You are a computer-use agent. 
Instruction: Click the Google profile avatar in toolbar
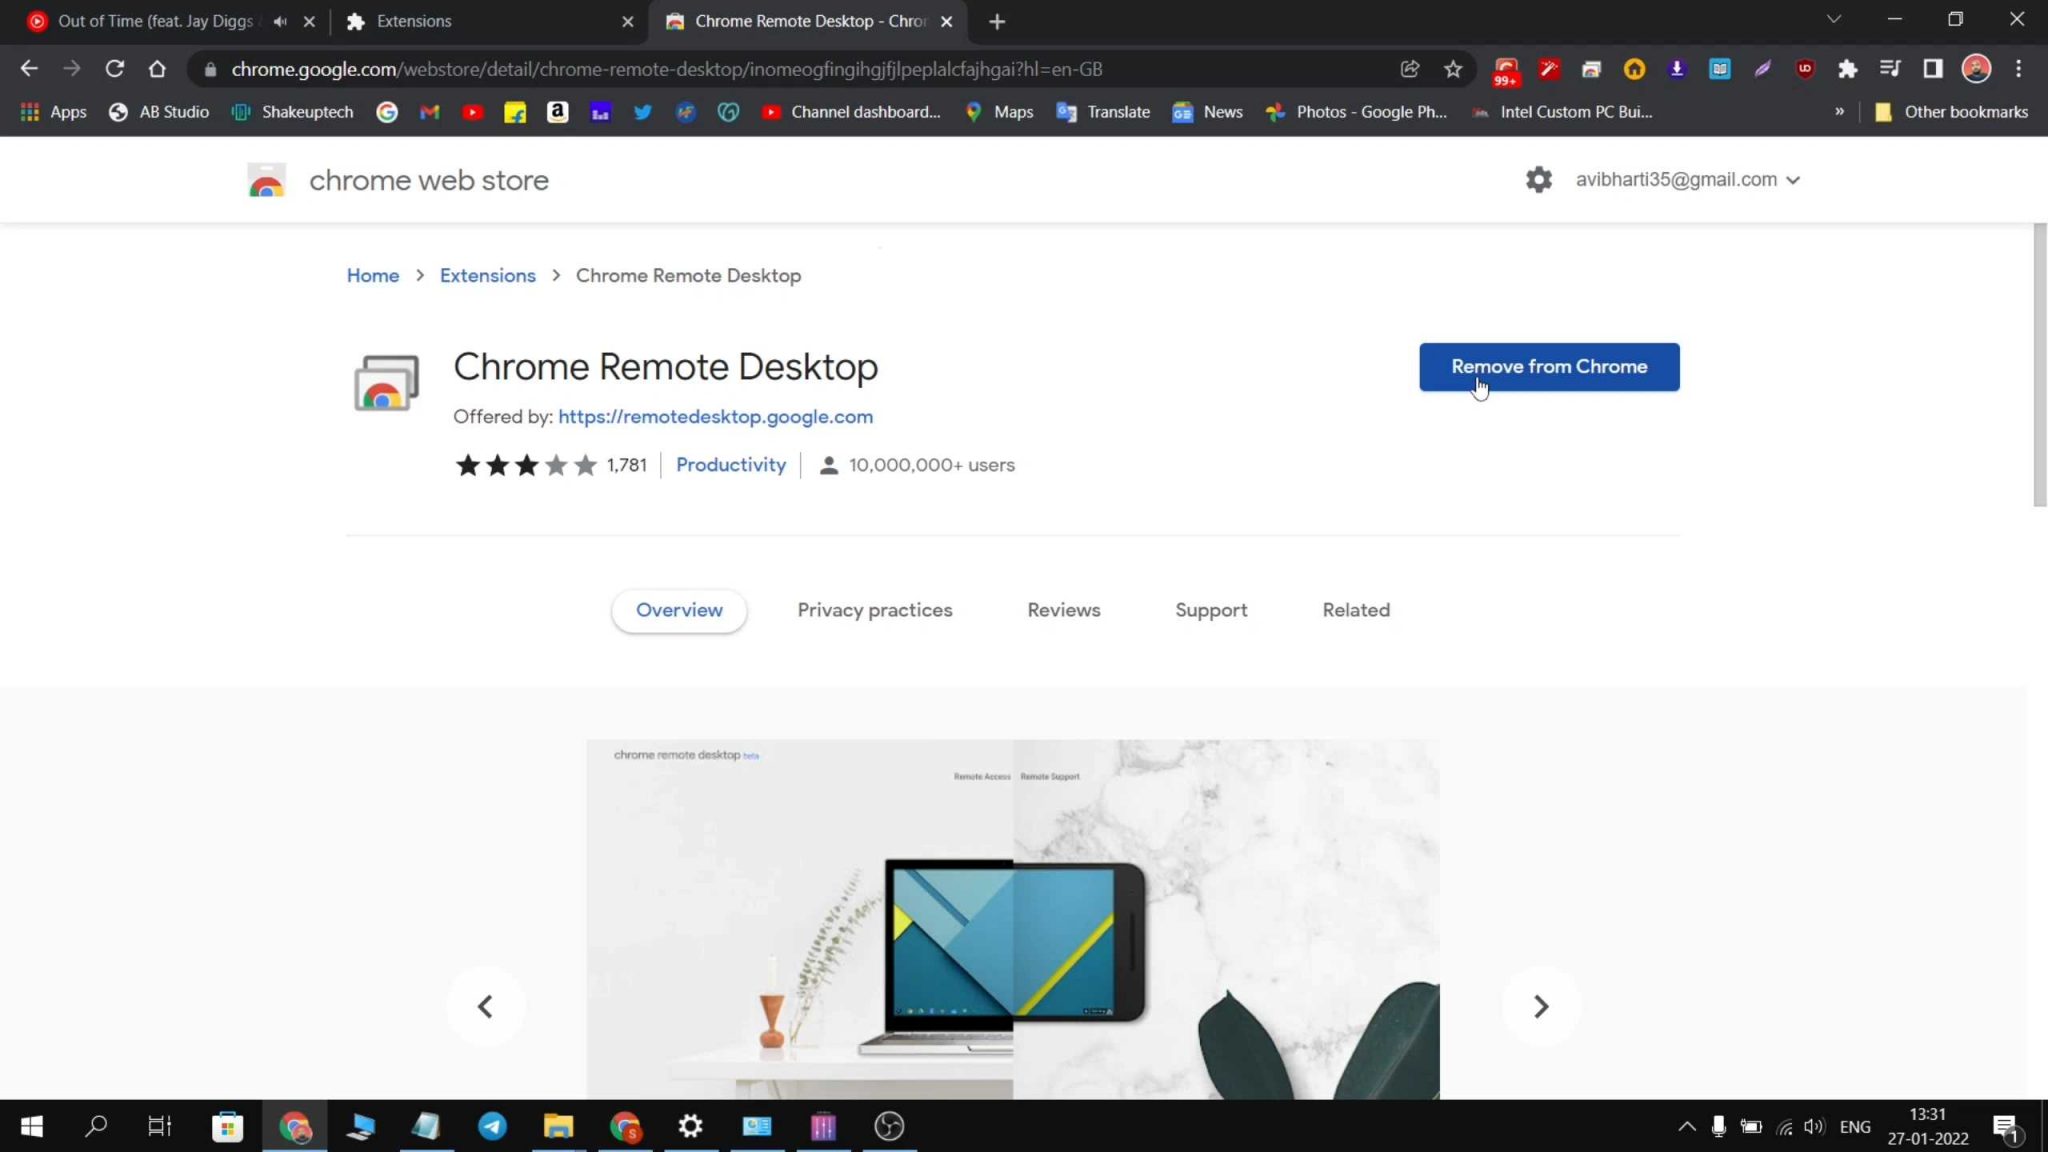coord(1975,68)
